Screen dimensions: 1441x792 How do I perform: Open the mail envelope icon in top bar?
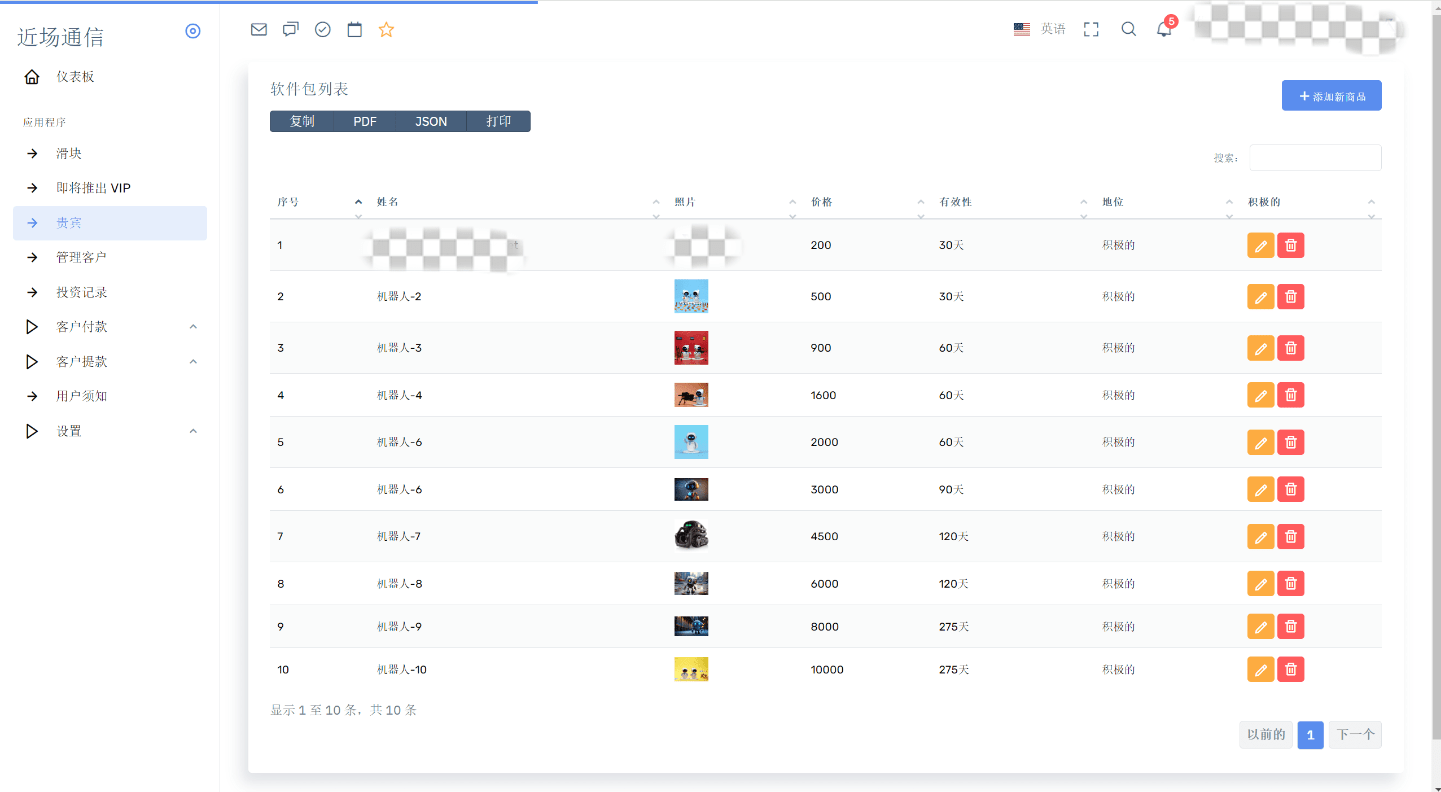259,29
